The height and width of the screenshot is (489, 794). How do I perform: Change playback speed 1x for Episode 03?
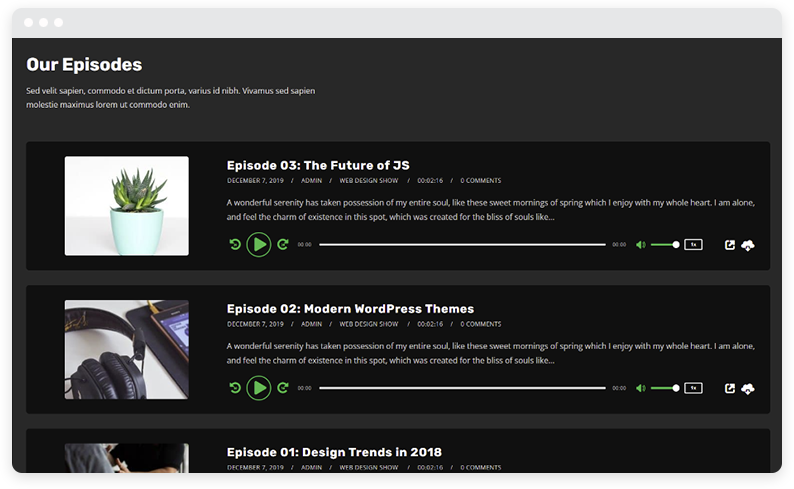(693, 244)
